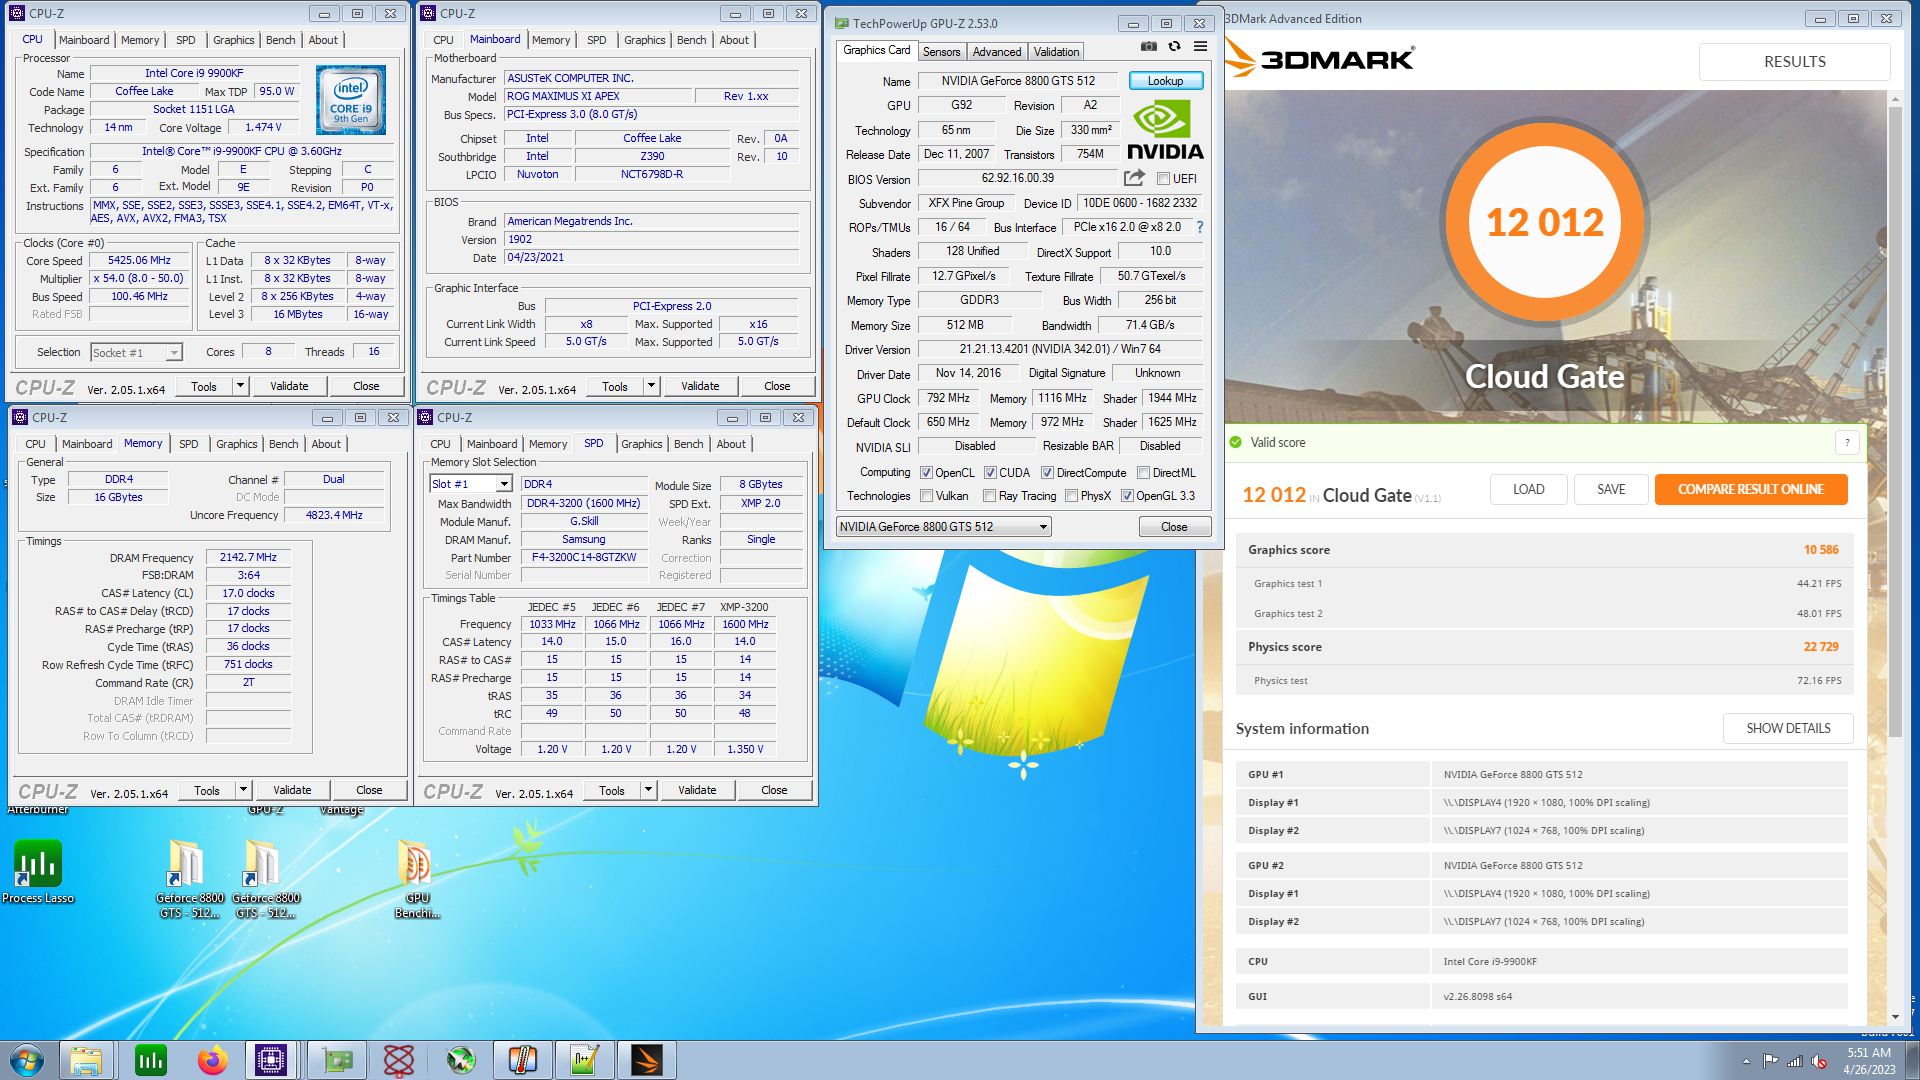Open the GPU Benchmark desktop folder

coord(417,878)
